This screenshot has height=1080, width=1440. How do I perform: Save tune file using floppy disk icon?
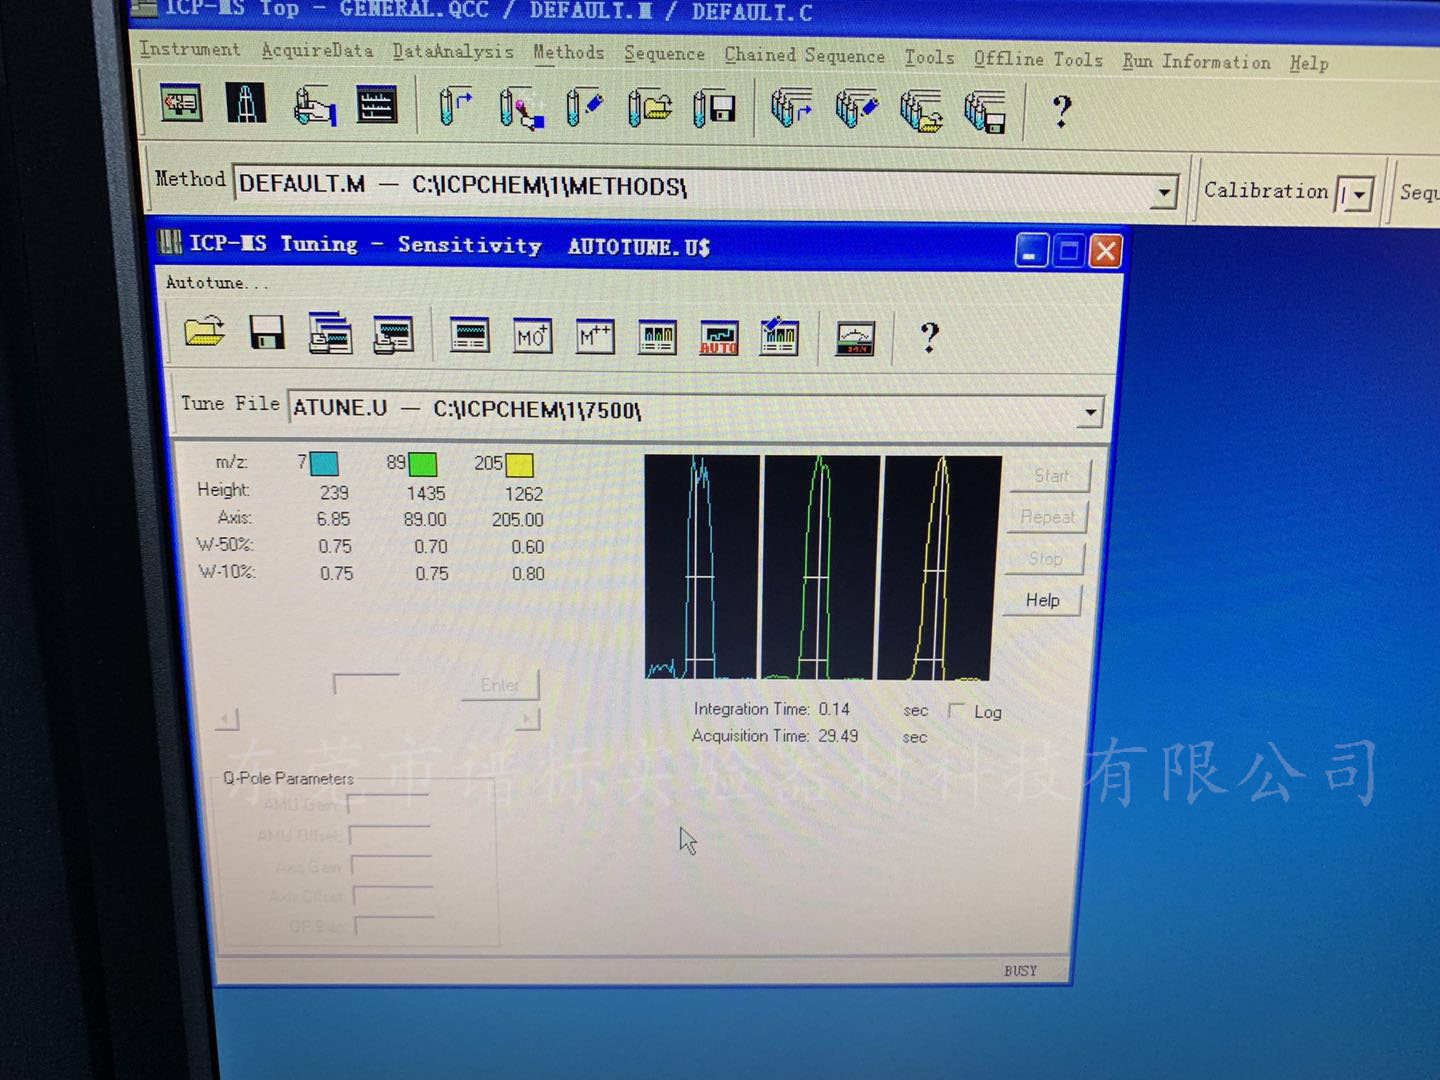point(266,333)
